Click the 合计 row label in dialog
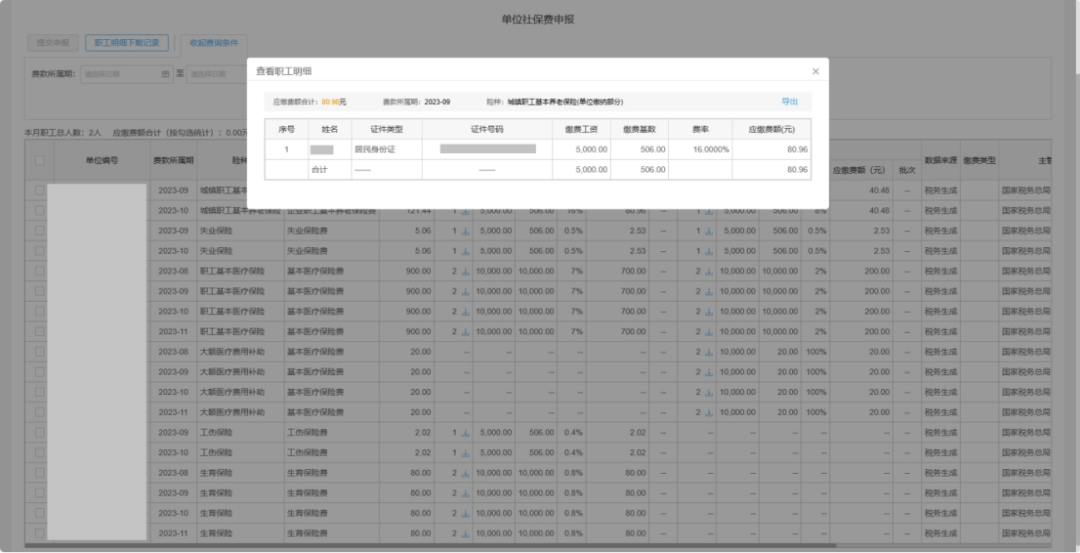The image size is (1080, 553). (x=319, y=169)
